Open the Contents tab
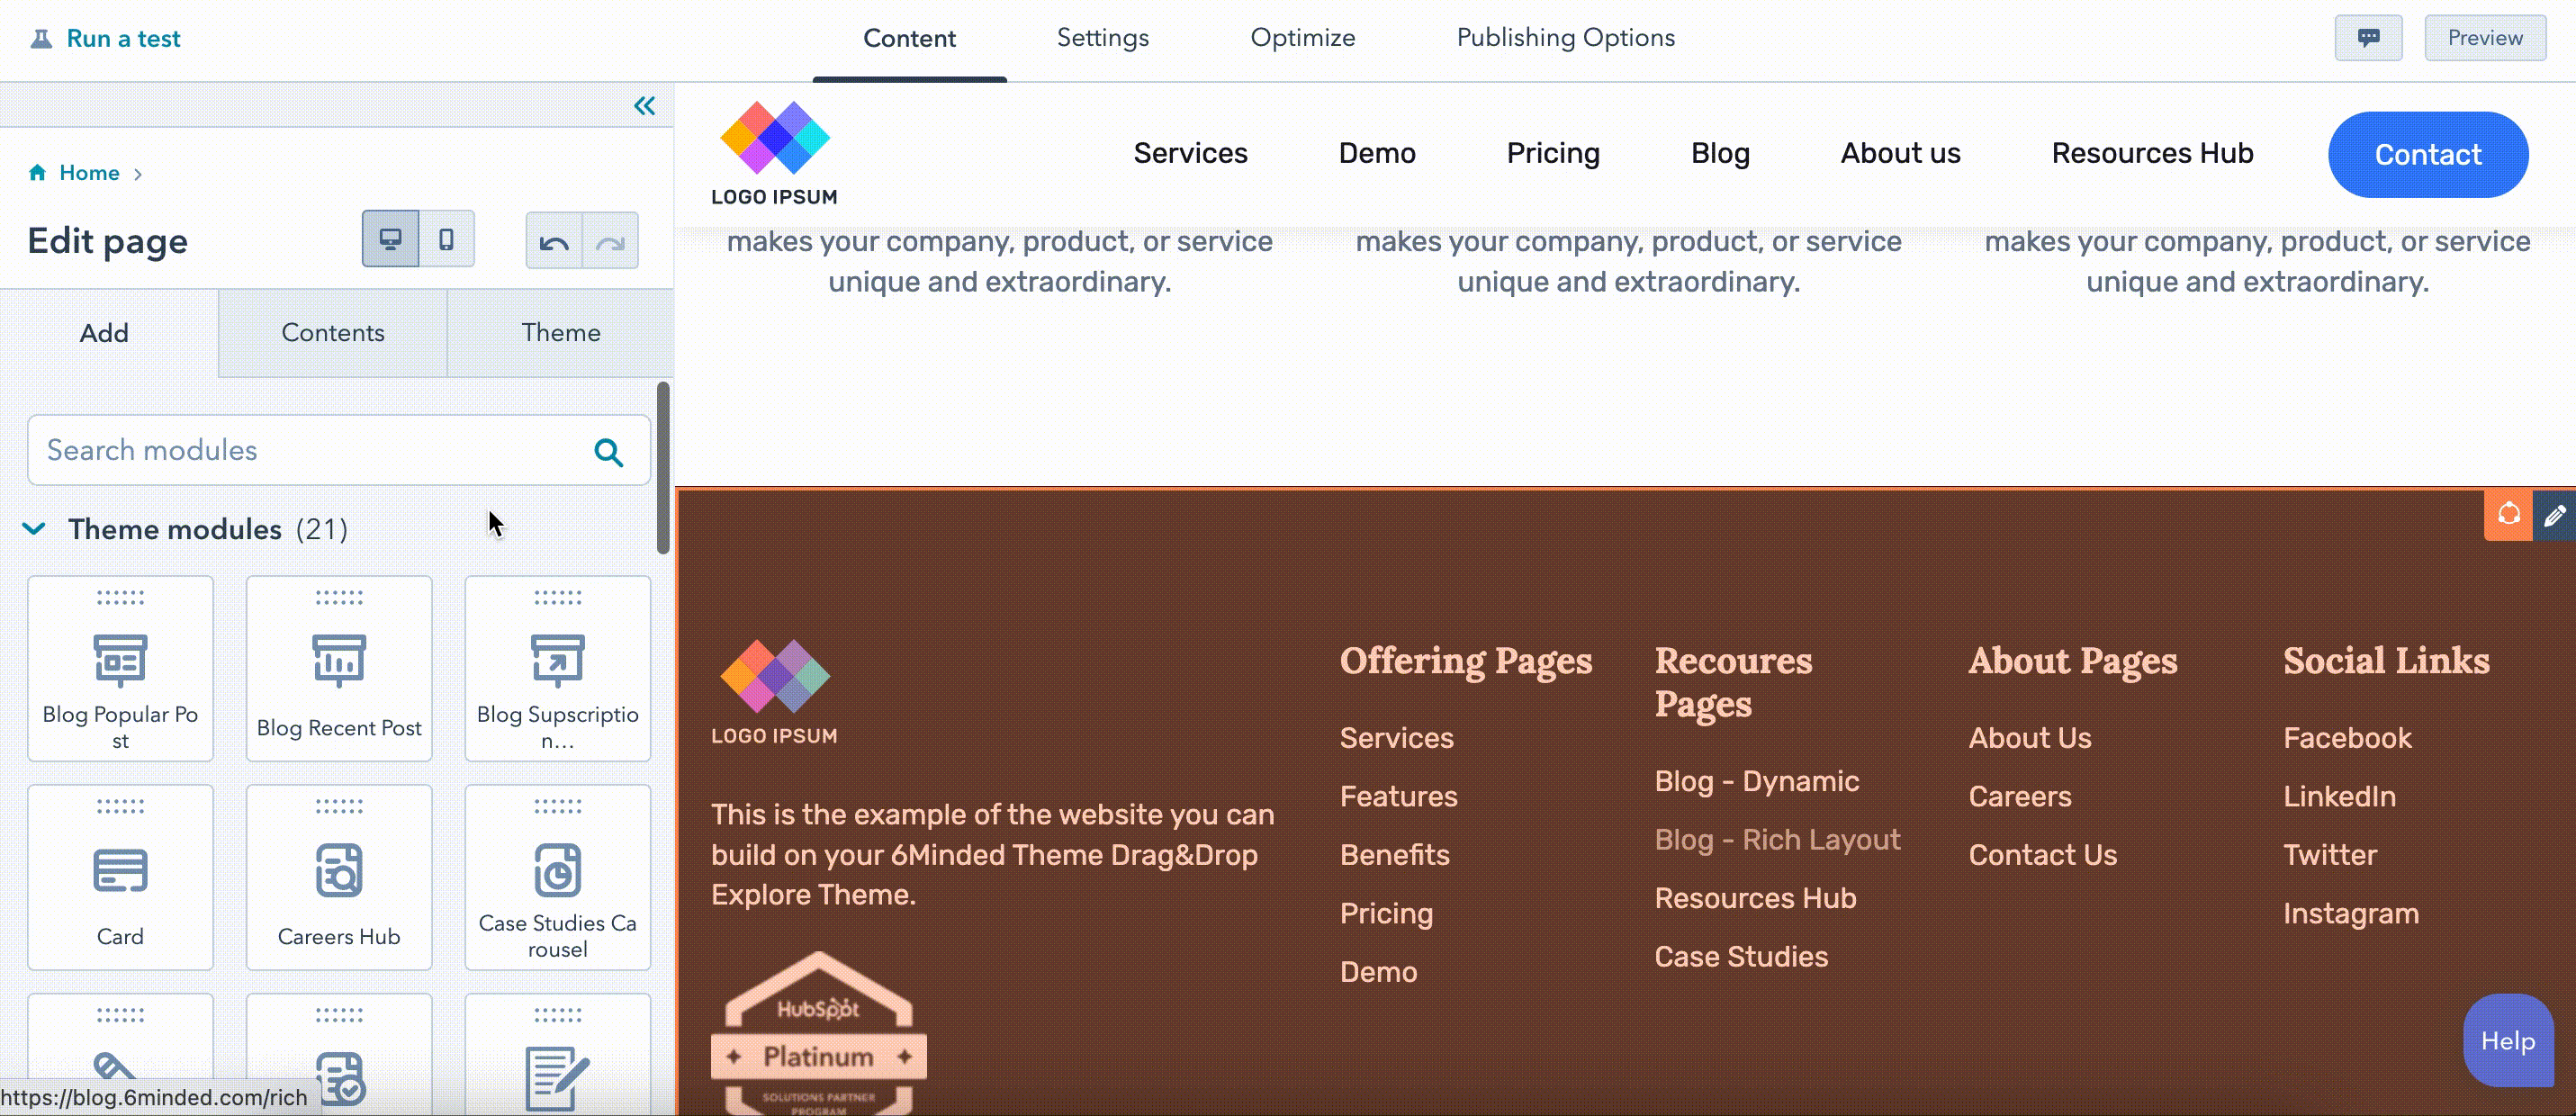This screenshot has height=1116, width=2576. pos(333,333)
